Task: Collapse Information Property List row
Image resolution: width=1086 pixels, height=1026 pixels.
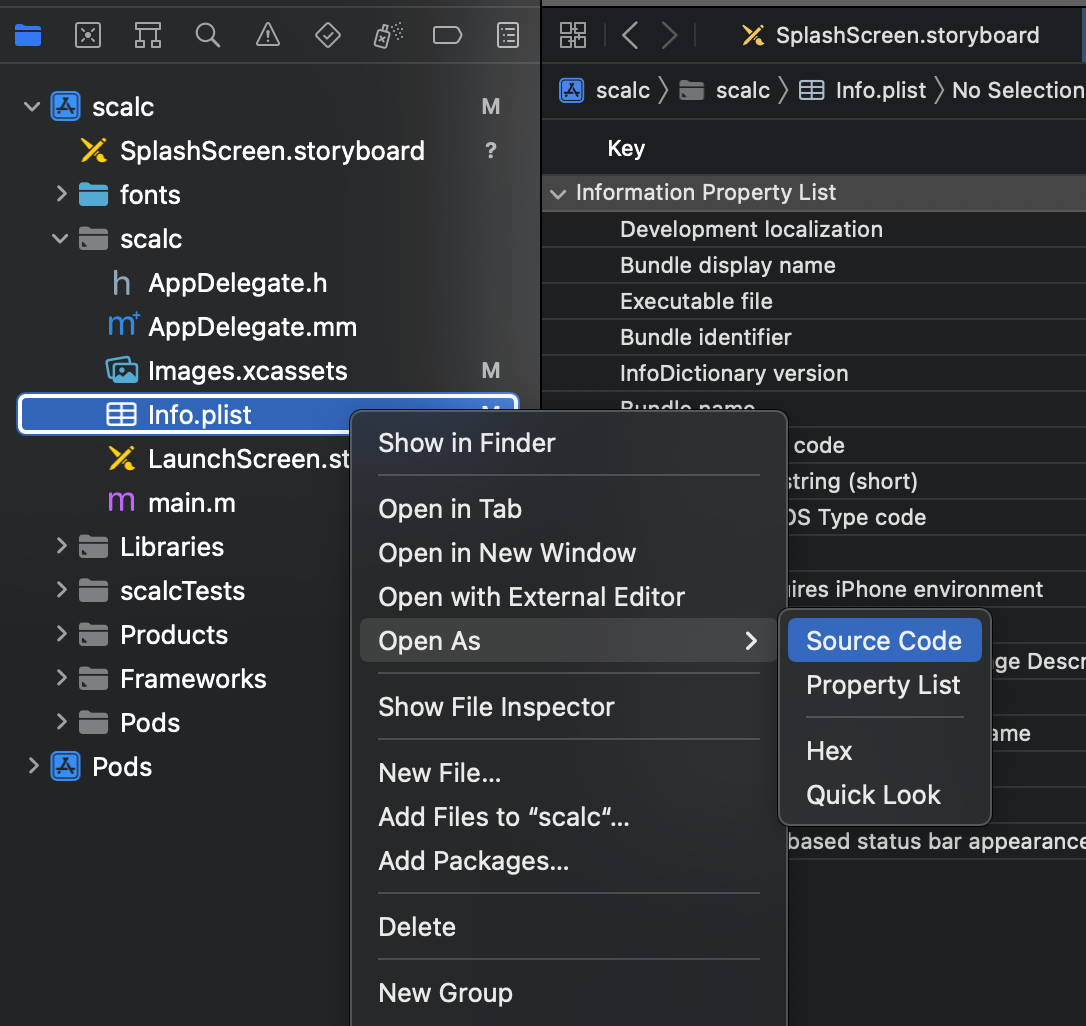Action: (x=558, y=193)
